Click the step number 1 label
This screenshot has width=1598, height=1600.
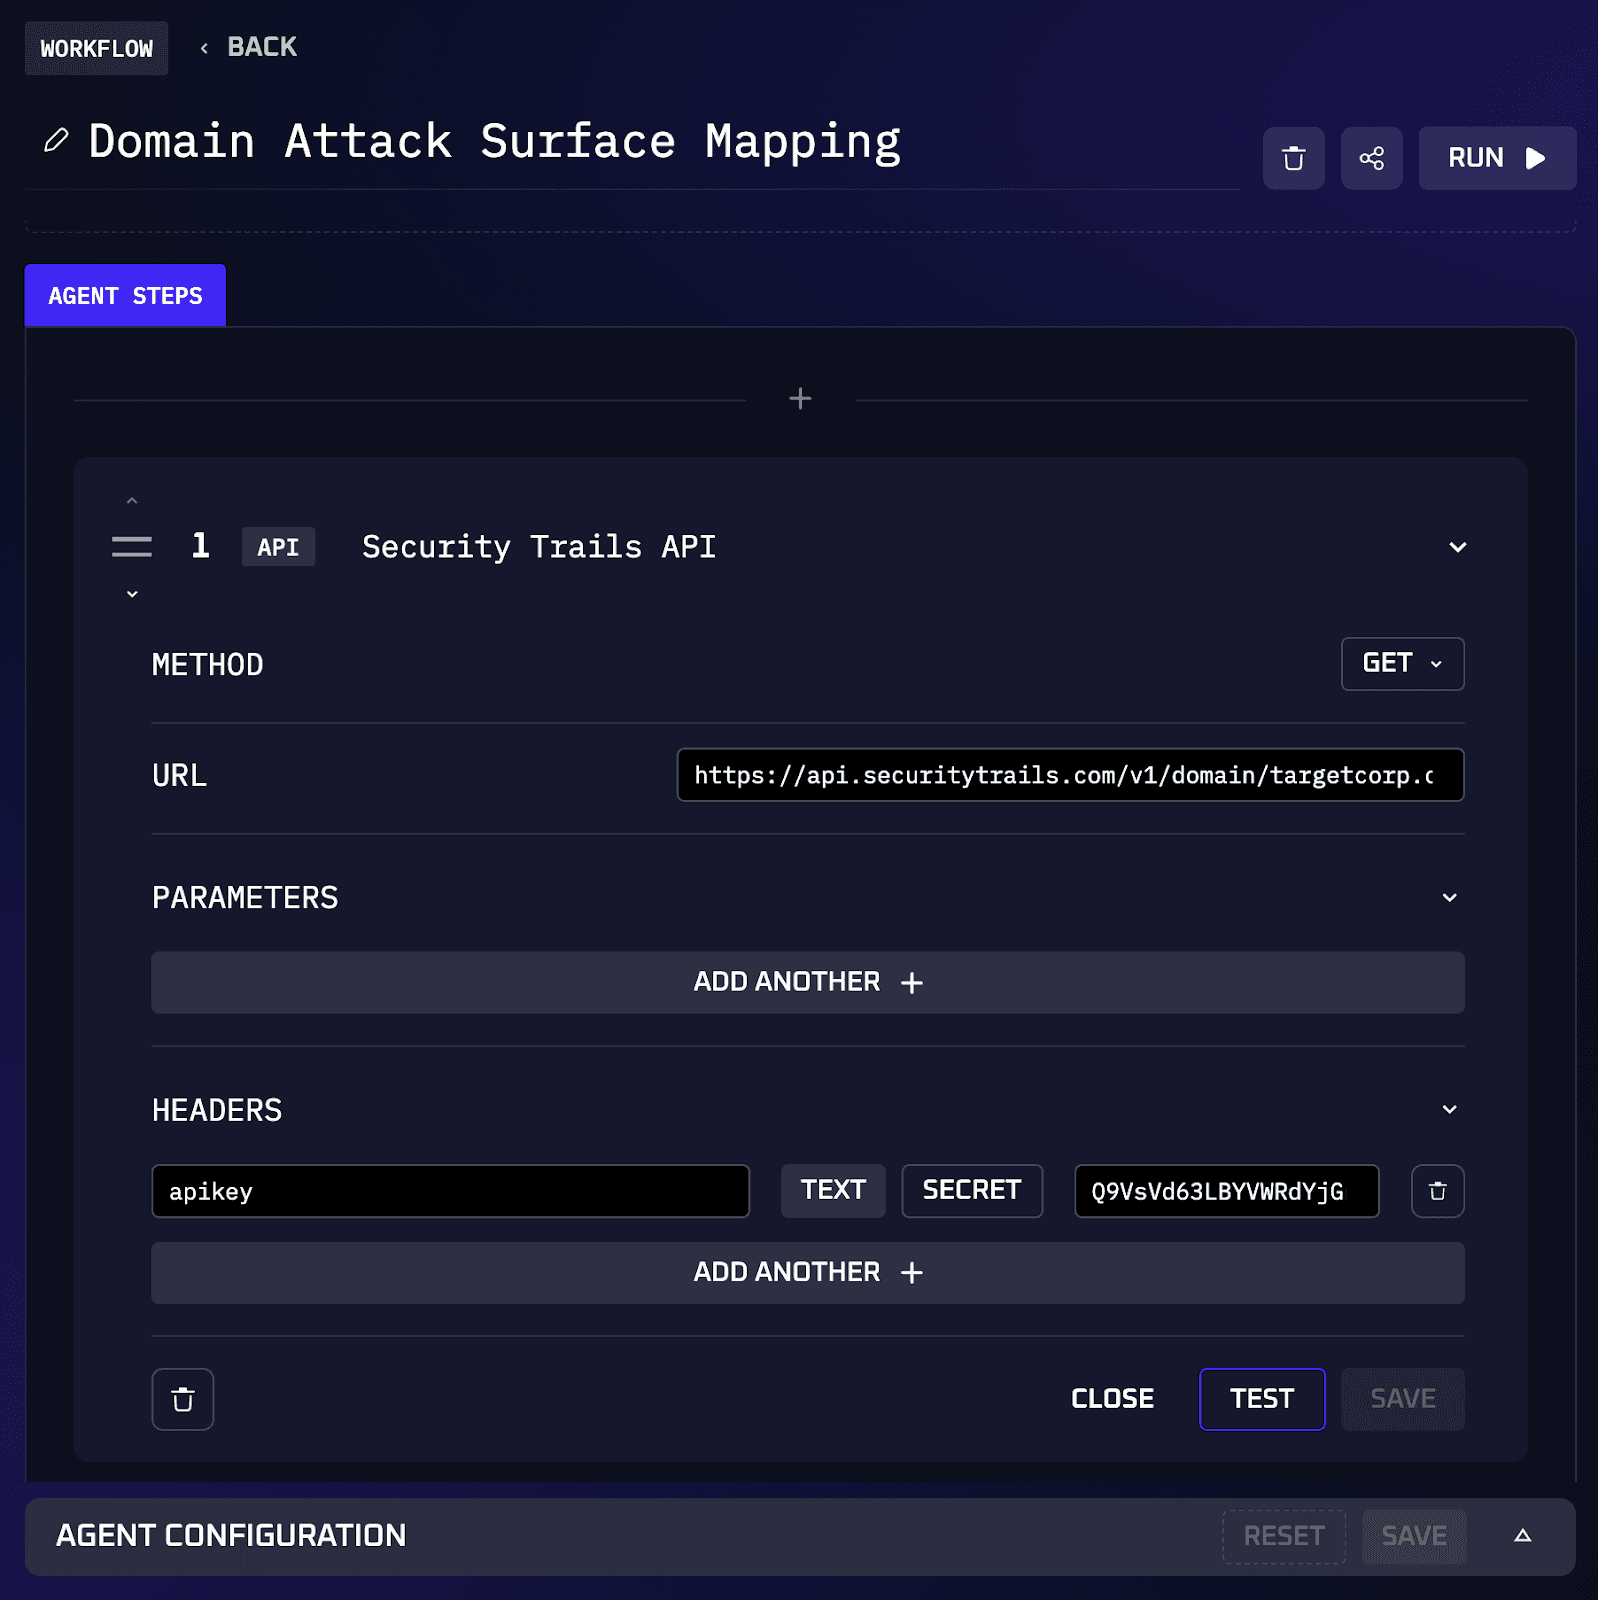pyautogui.click(x=200, y=546)
